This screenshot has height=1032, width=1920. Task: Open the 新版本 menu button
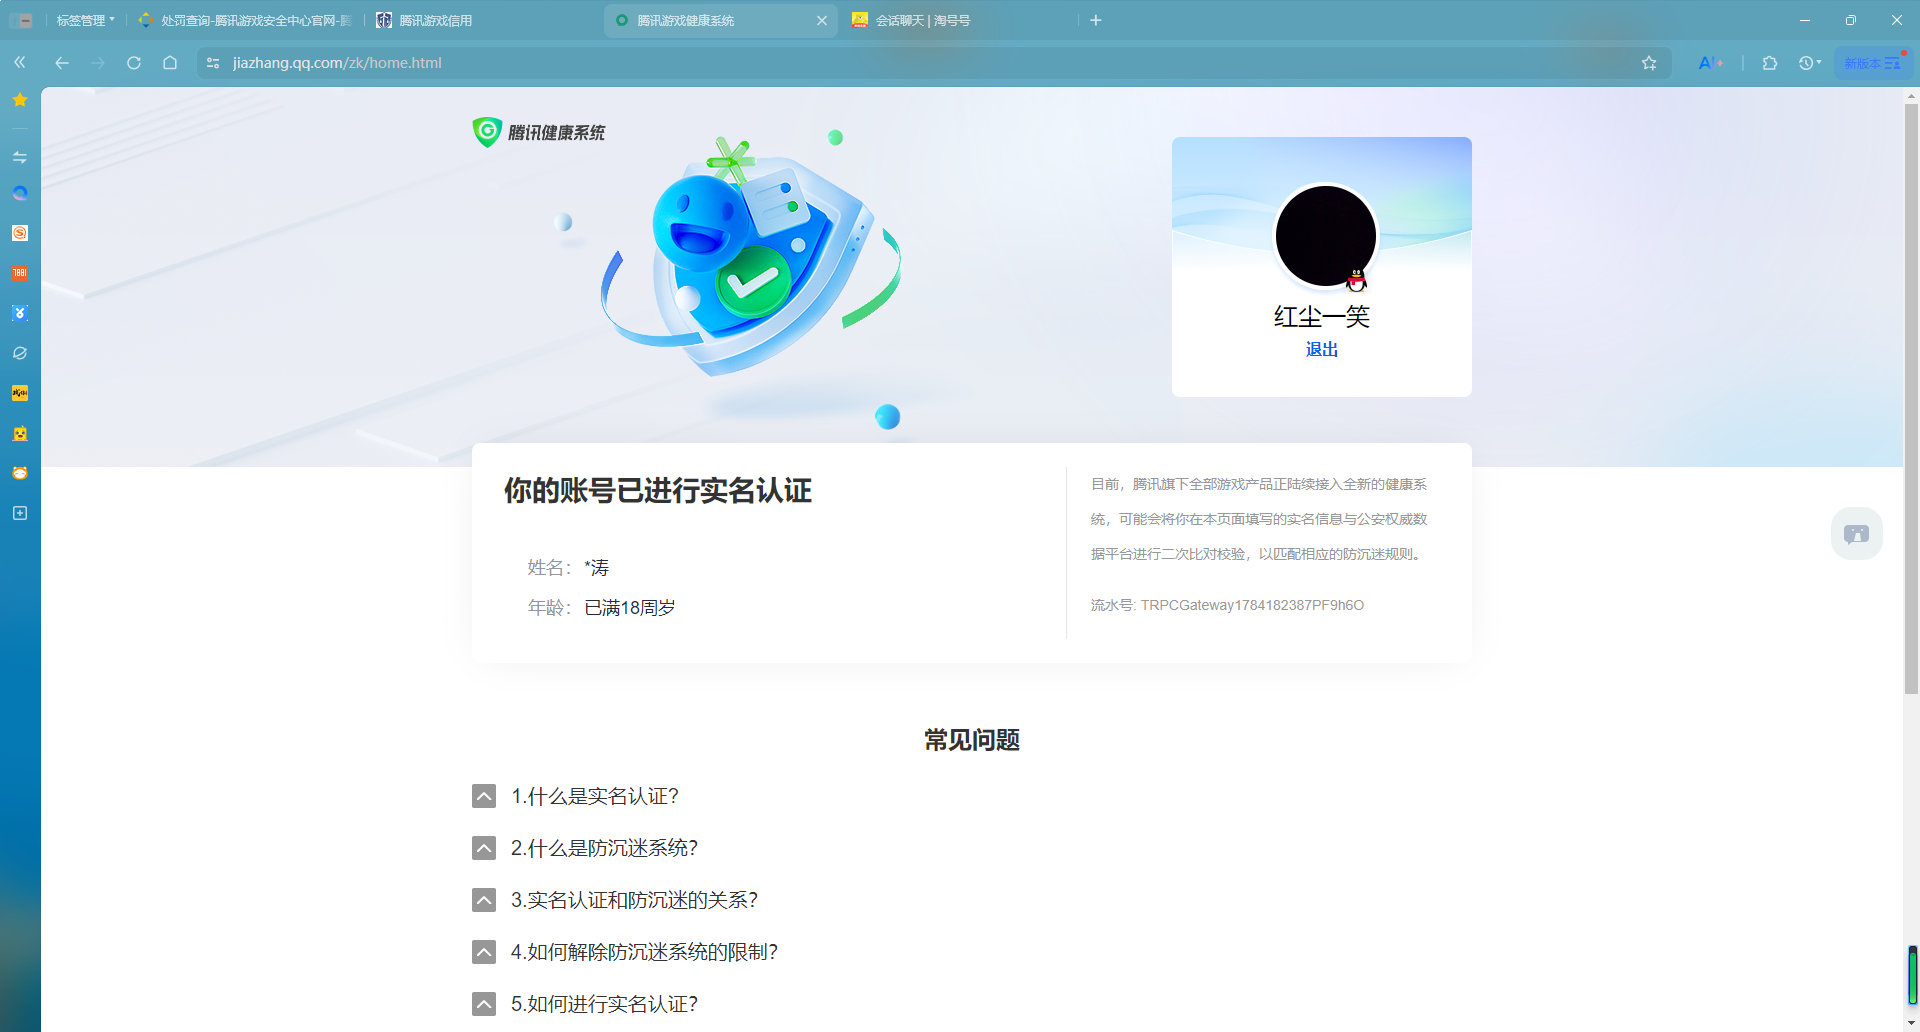point(1873,63)
